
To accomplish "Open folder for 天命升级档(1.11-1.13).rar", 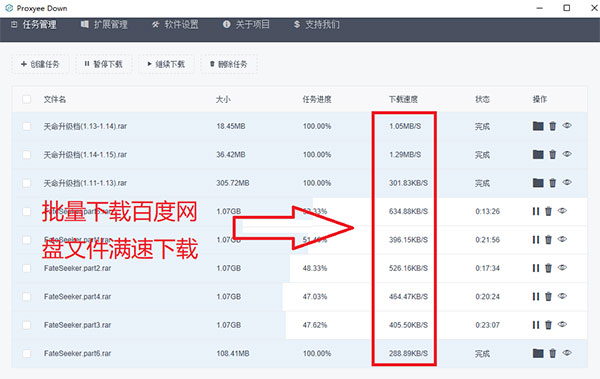I will tap(538, 183).
